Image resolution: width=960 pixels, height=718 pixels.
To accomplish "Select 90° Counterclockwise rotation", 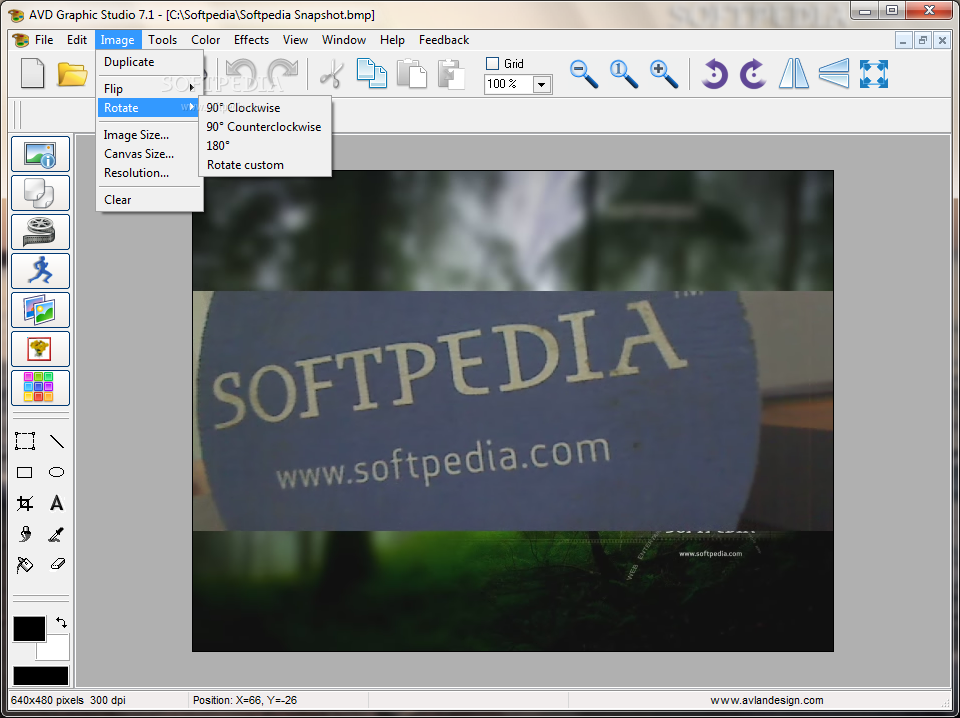I will point(265,127).
